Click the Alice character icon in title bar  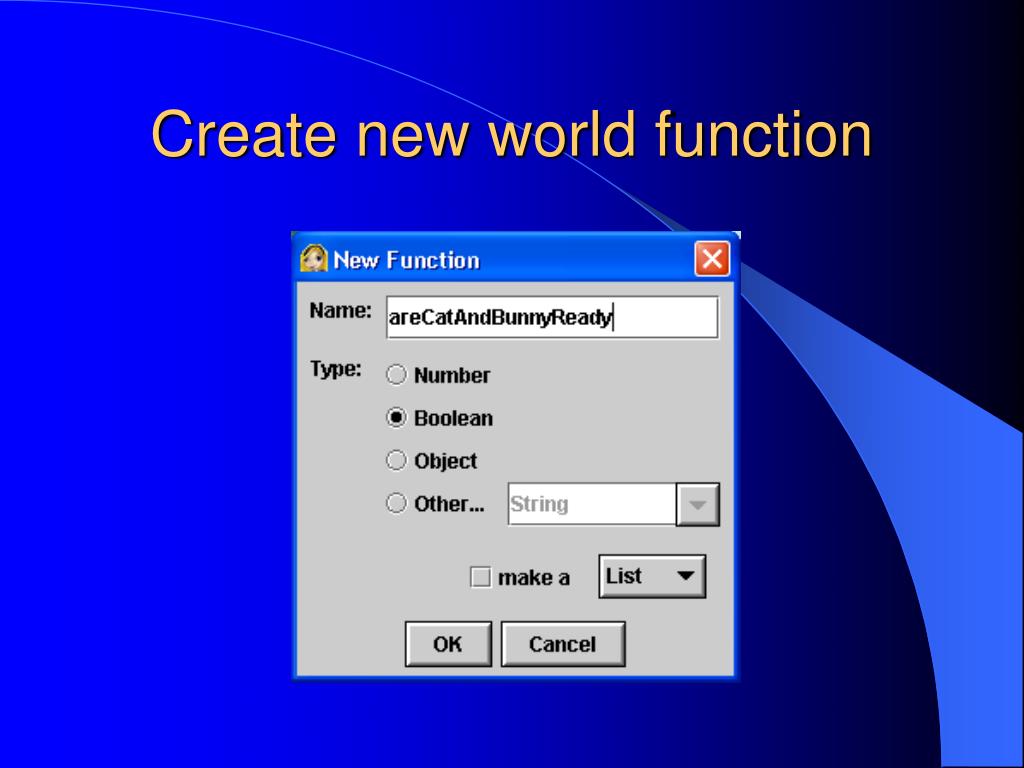(313, 259)
